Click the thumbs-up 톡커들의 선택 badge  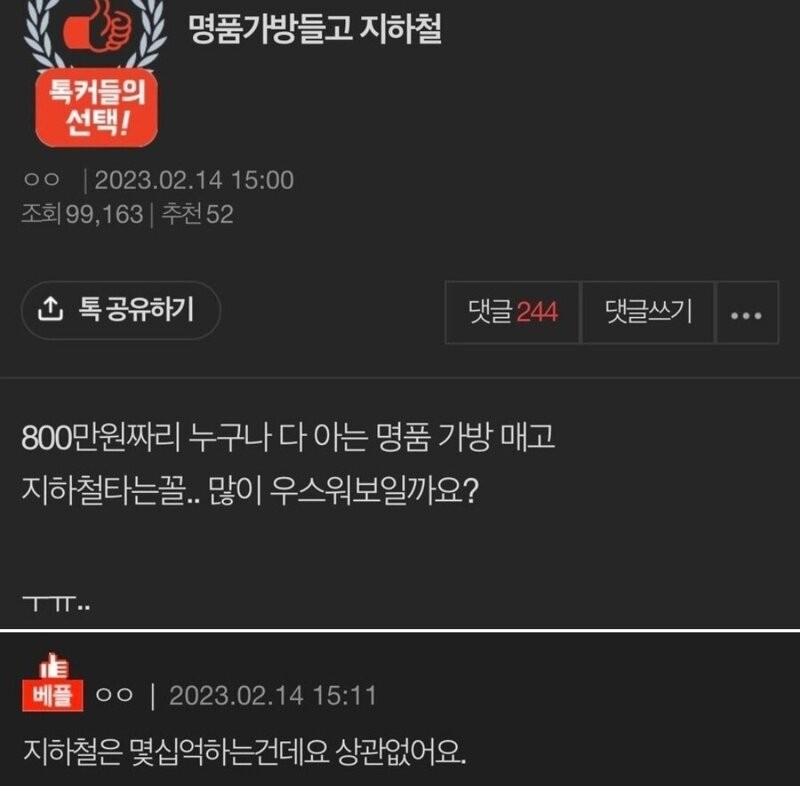96,74
